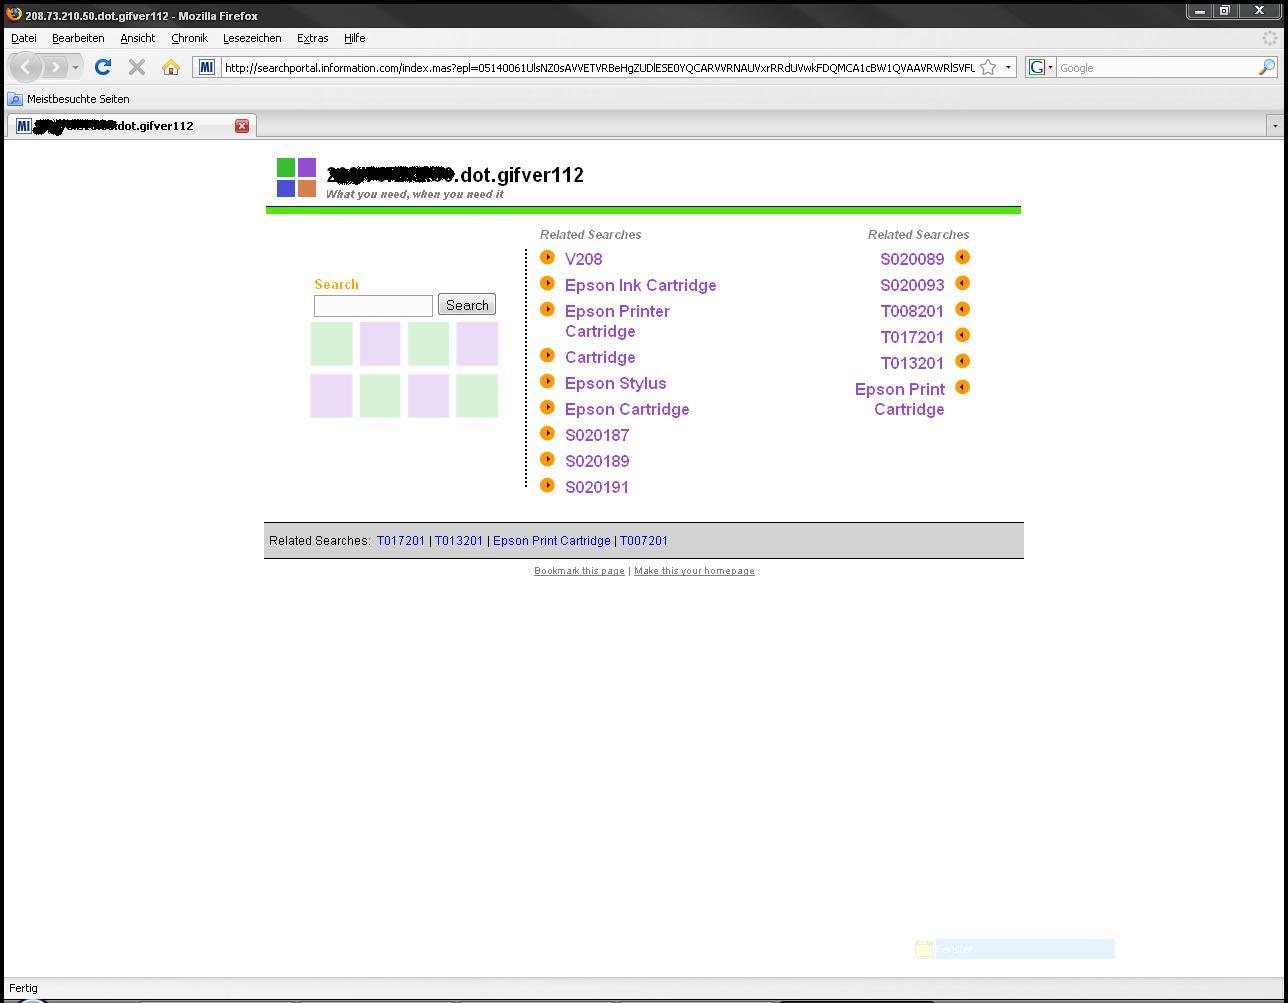This screenshot has width=1288, height=1003.
Task: Click orange arrow beside Epson Cartridge
Action: point(547,407)
